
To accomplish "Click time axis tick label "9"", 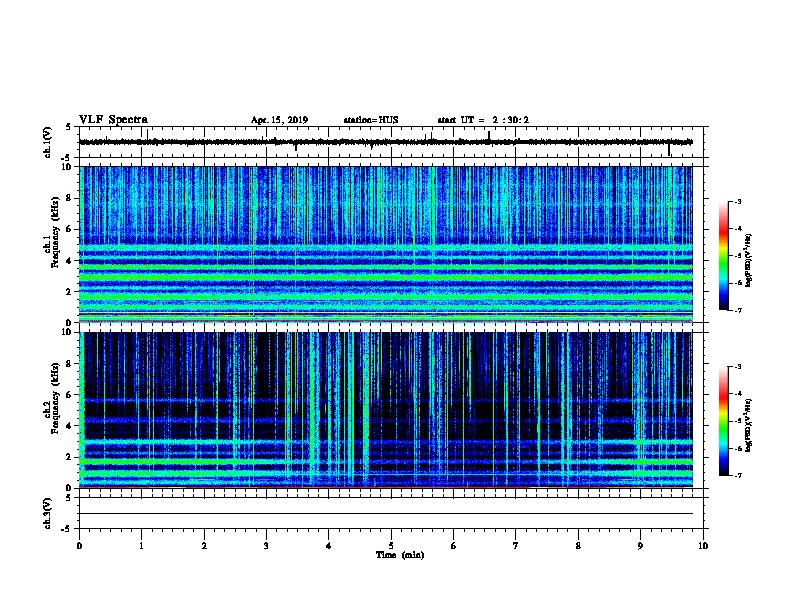I will tap(640, 546).
